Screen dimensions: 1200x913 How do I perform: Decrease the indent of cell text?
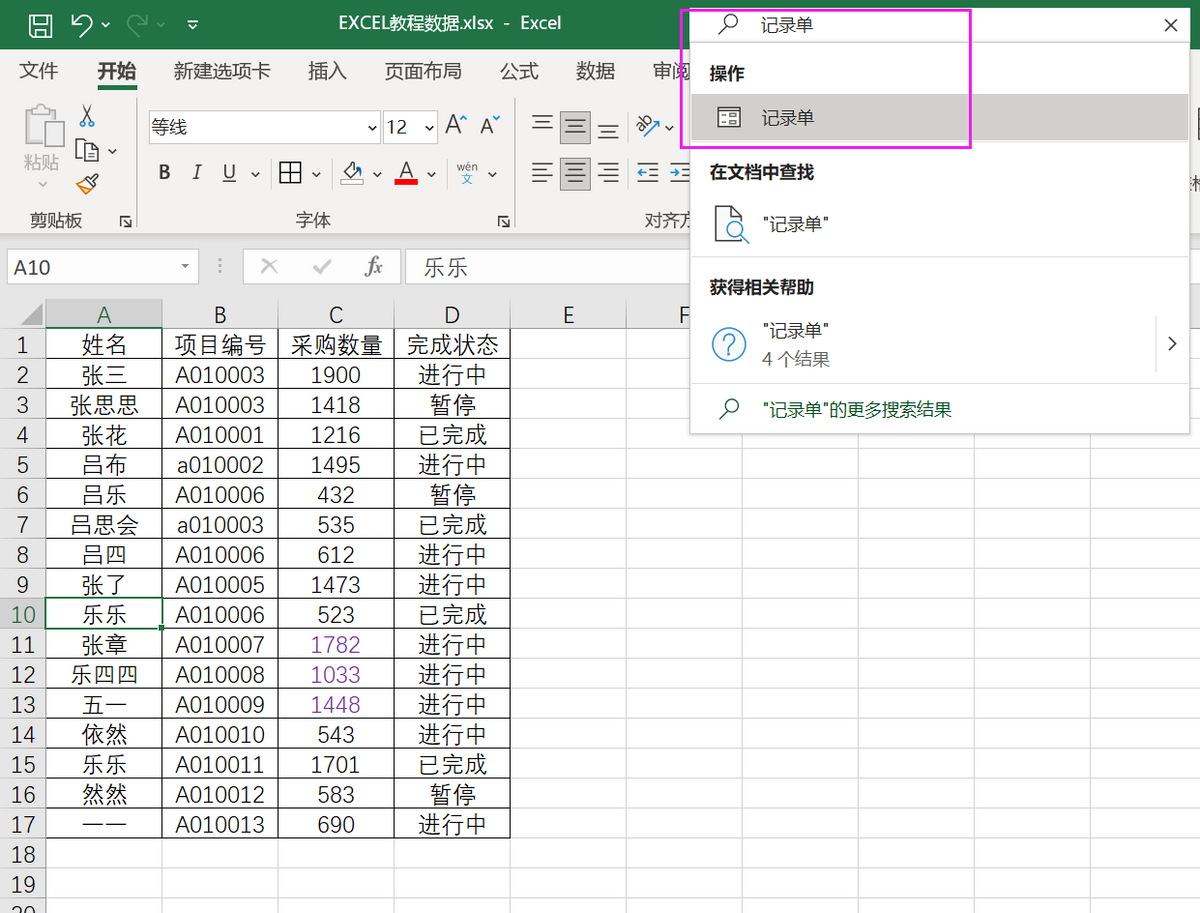(648, 173)
